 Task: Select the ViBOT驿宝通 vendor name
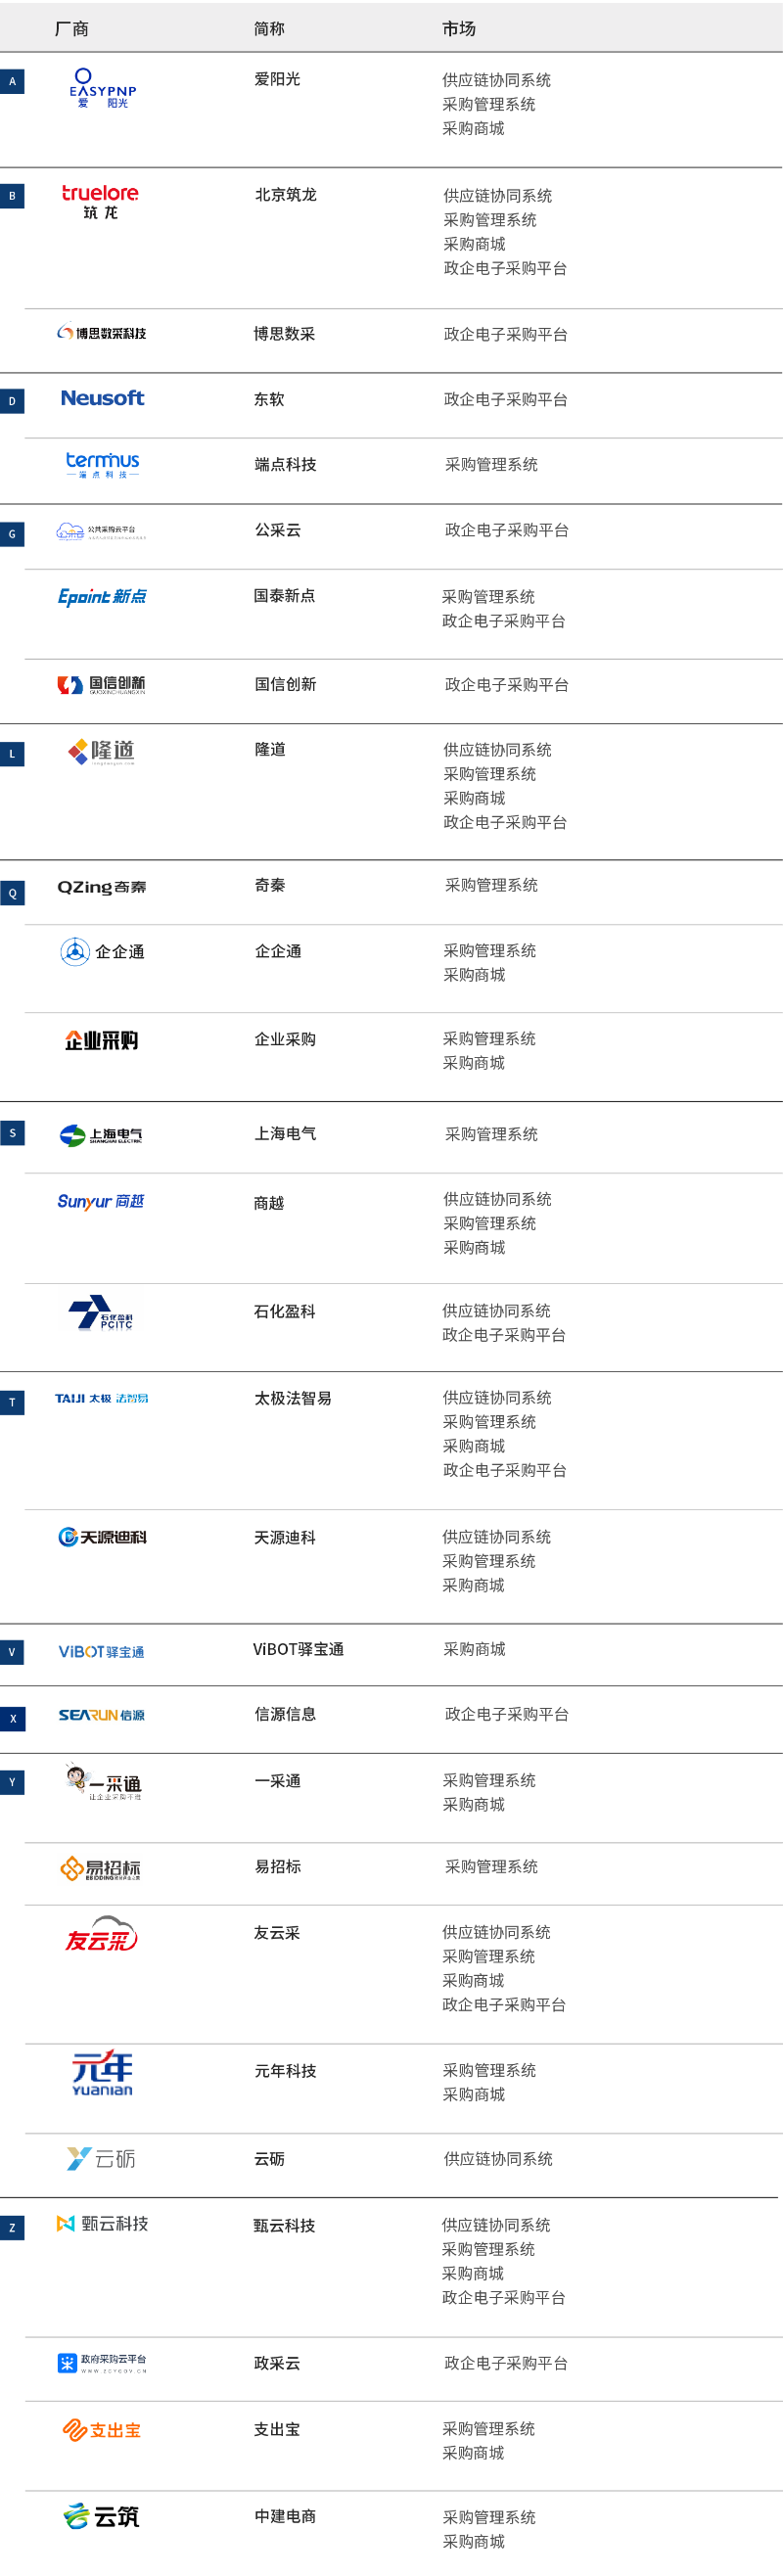[x=298, y=1649]
